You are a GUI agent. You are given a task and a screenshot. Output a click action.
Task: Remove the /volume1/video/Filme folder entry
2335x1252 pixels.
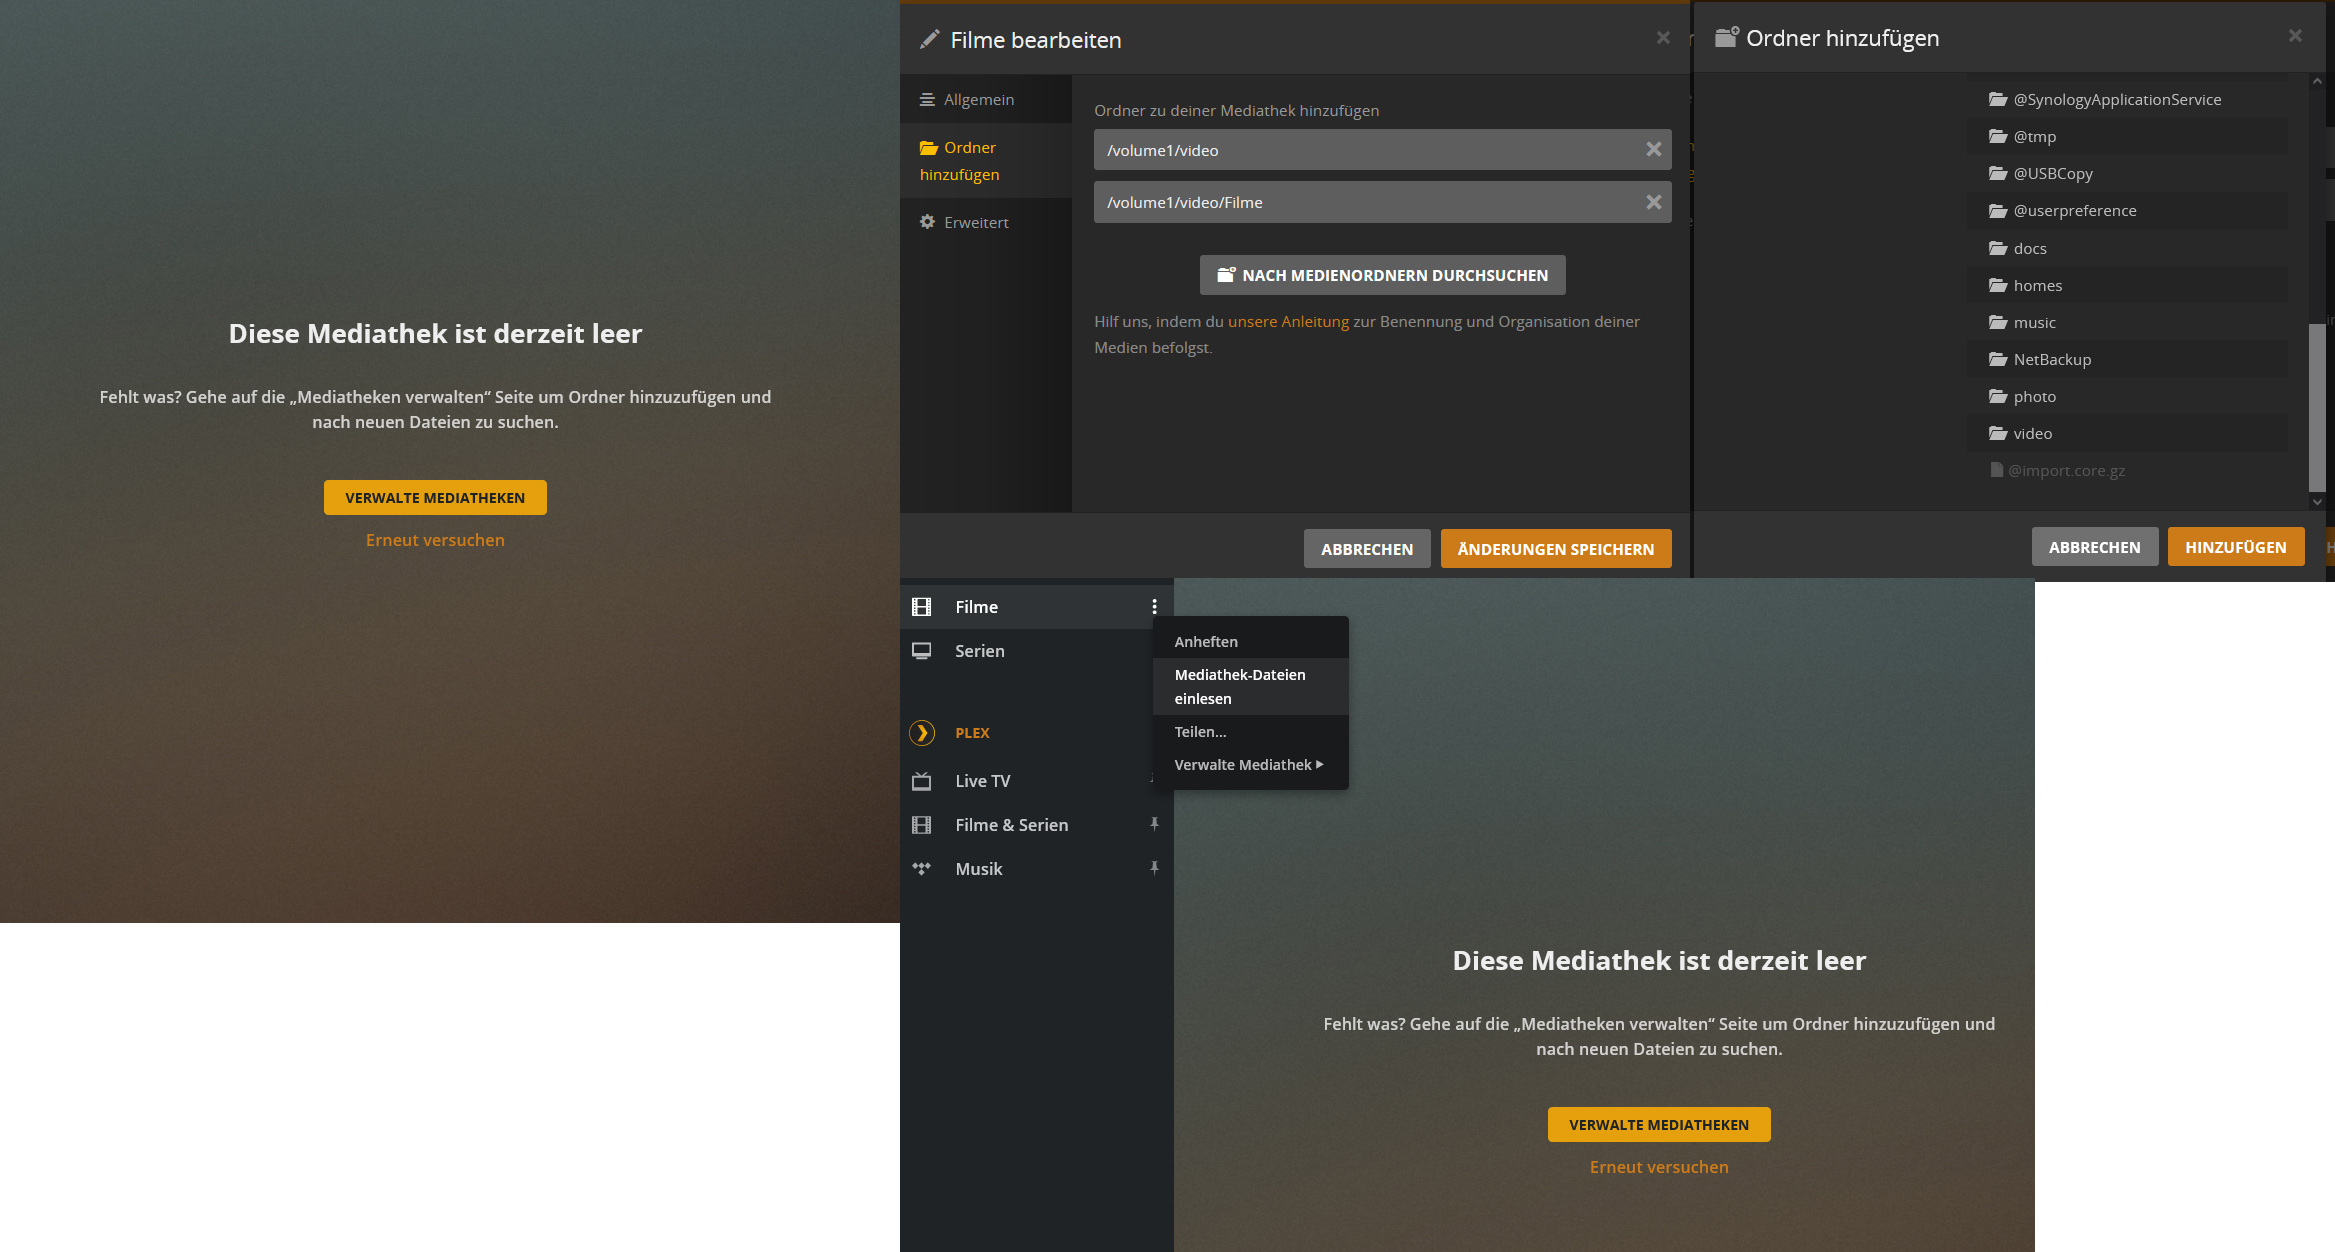coord(1653,203)
